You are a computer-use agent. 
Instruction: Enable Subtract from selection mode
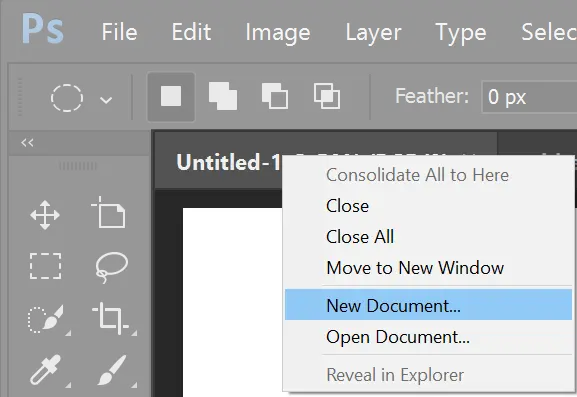tap(275, 96)
